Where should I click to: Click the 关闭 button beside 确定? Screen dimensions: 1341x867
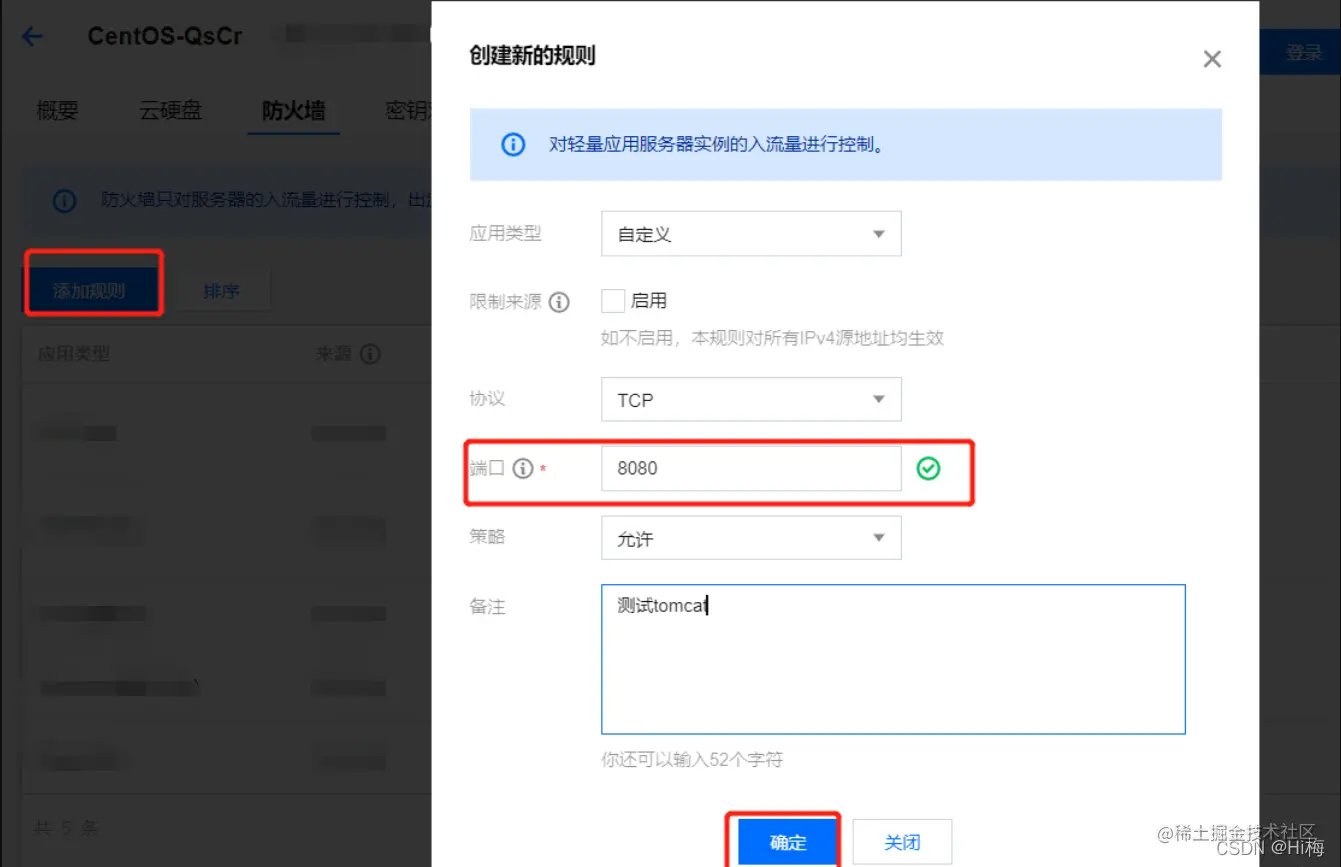[901, 841]
